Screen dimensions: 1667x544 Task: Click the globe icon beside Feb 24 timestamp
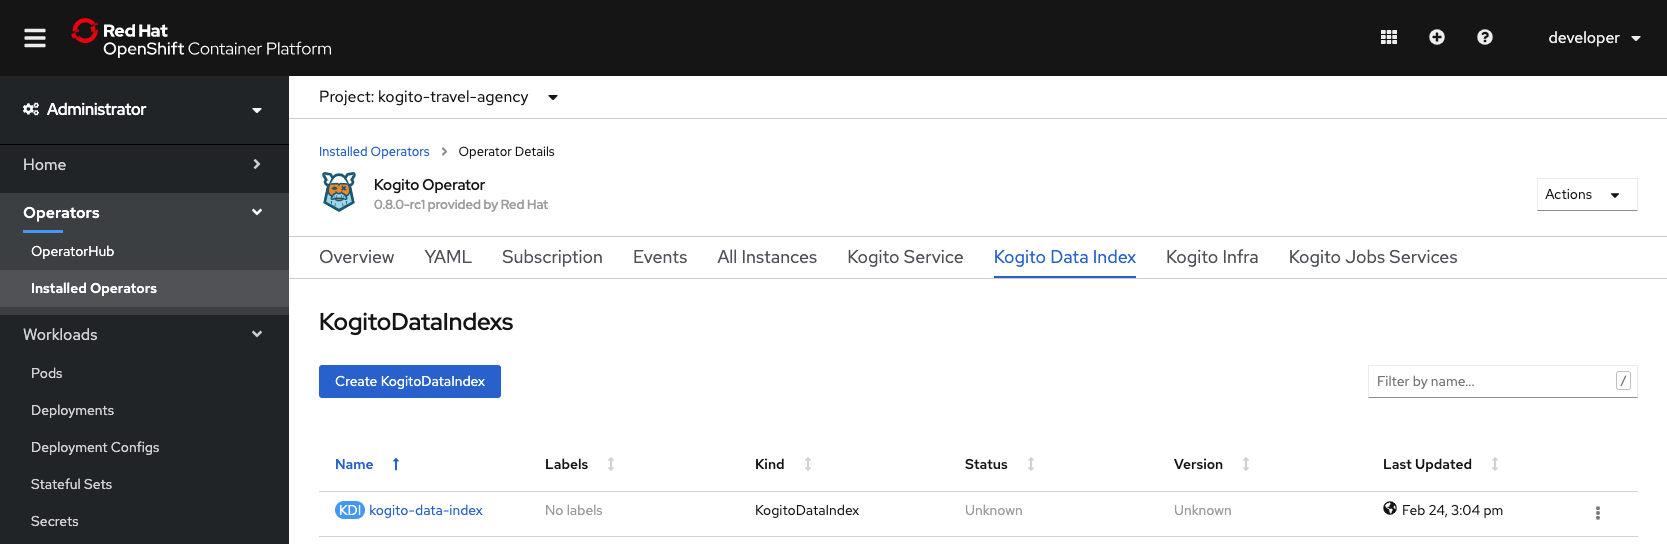tap(1390, 509)
